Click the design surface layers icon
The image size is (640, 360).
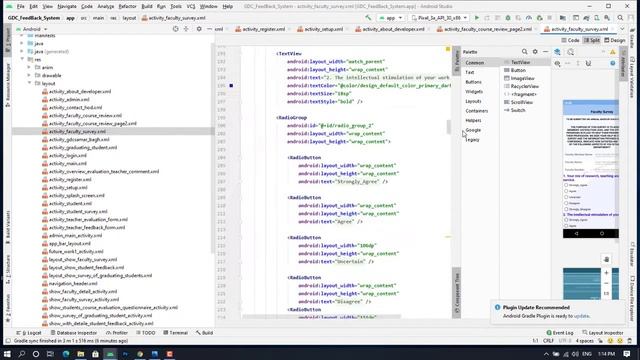[557, 52]
